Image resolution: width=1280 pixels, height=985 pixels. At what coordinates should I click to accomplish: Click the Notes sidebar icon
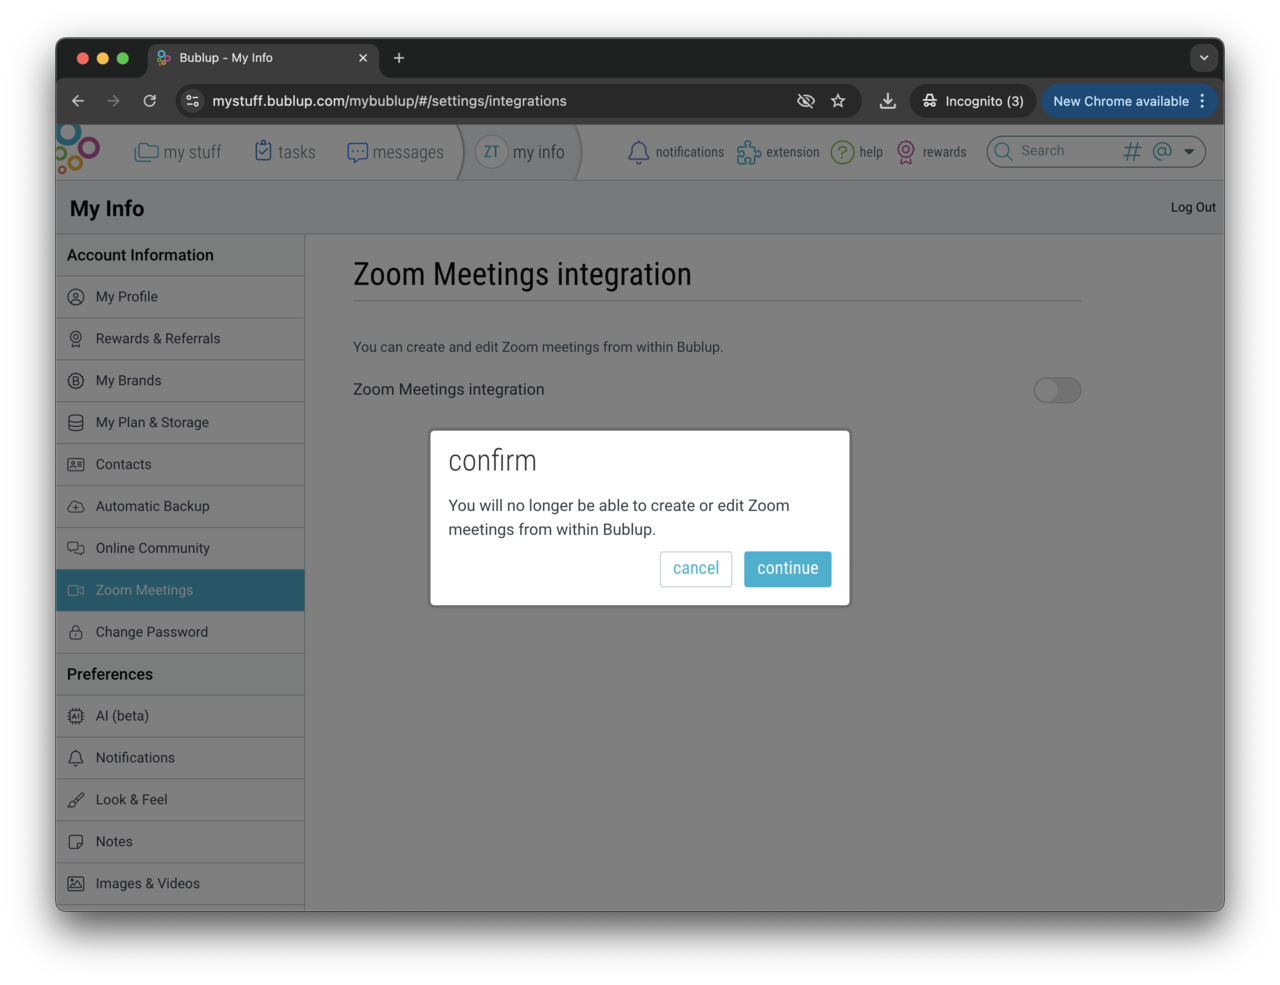pos(76,842)
